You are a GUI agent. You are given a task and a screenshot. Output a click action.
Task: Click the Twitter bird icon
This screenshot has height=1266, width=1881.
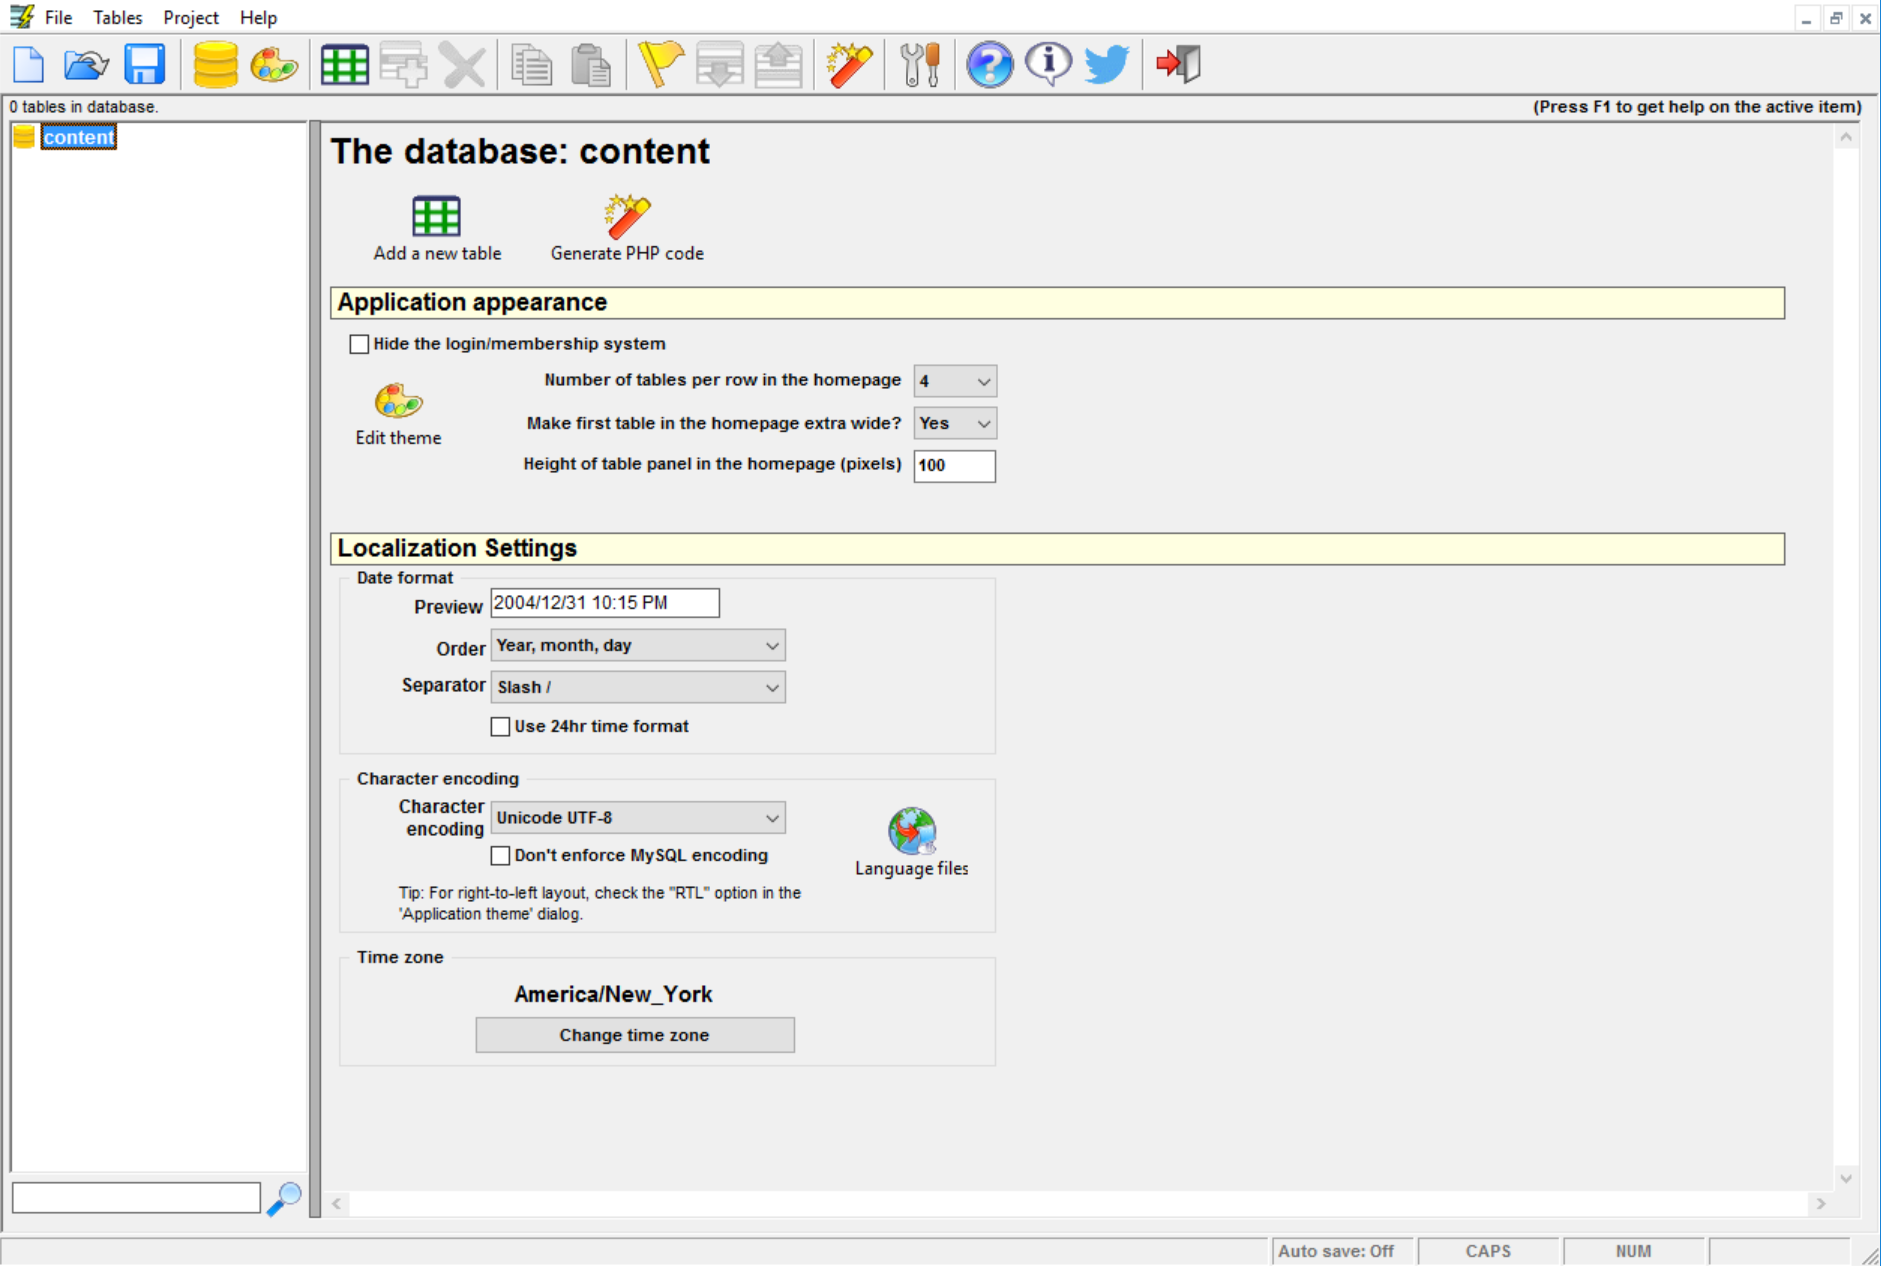[x=1106, y=65]
